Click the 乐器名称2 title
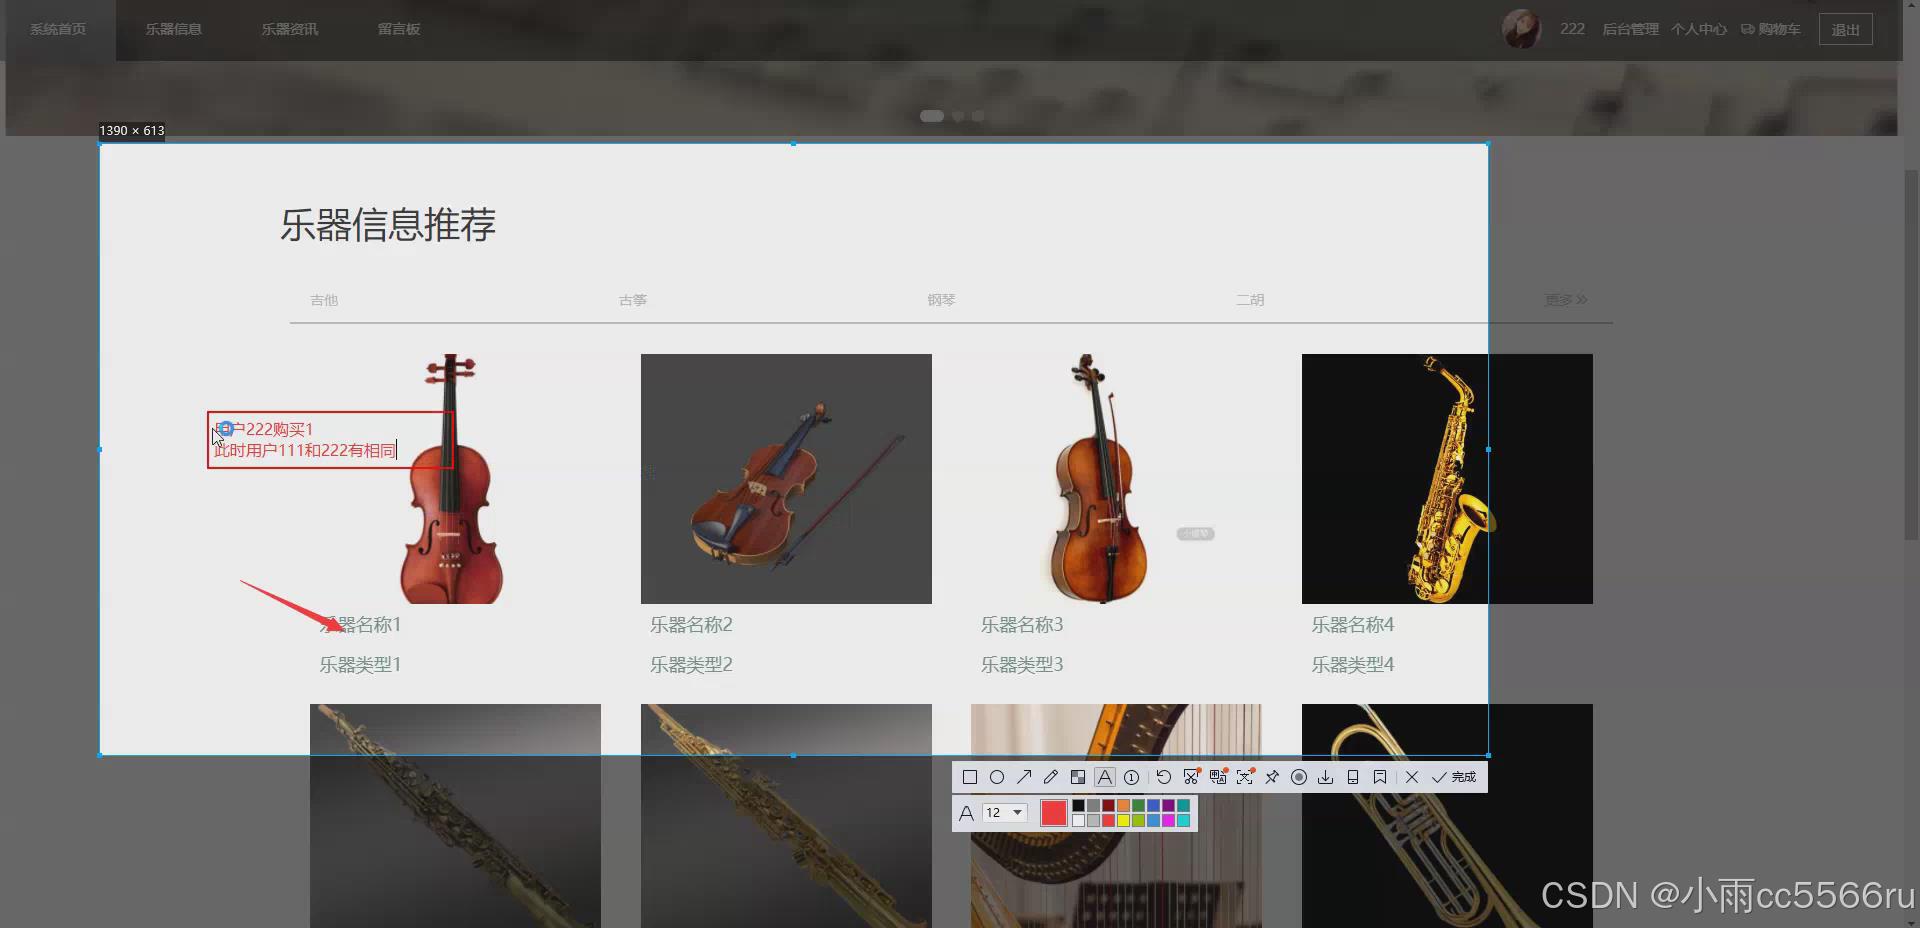 [691, 625]
